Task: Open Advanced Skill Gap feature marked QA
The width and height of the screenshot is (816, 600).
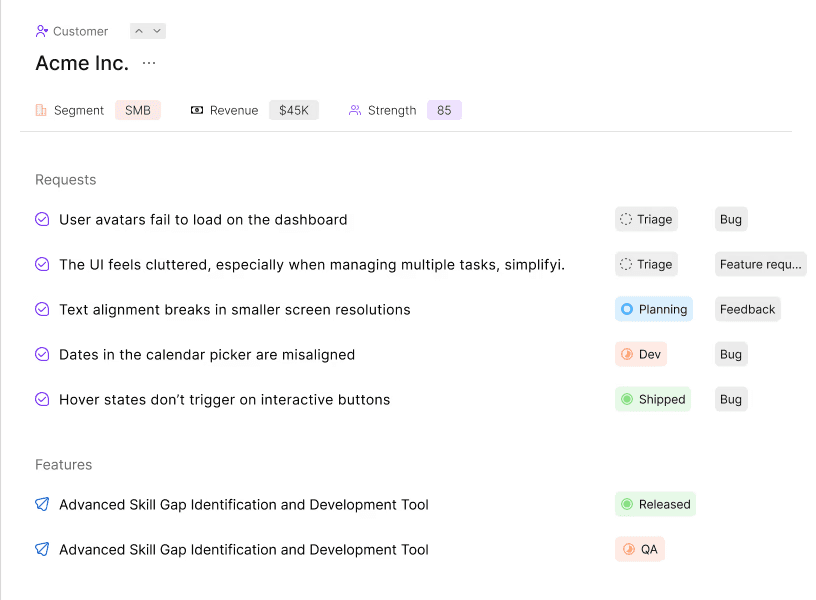Action: pos(244,550)
